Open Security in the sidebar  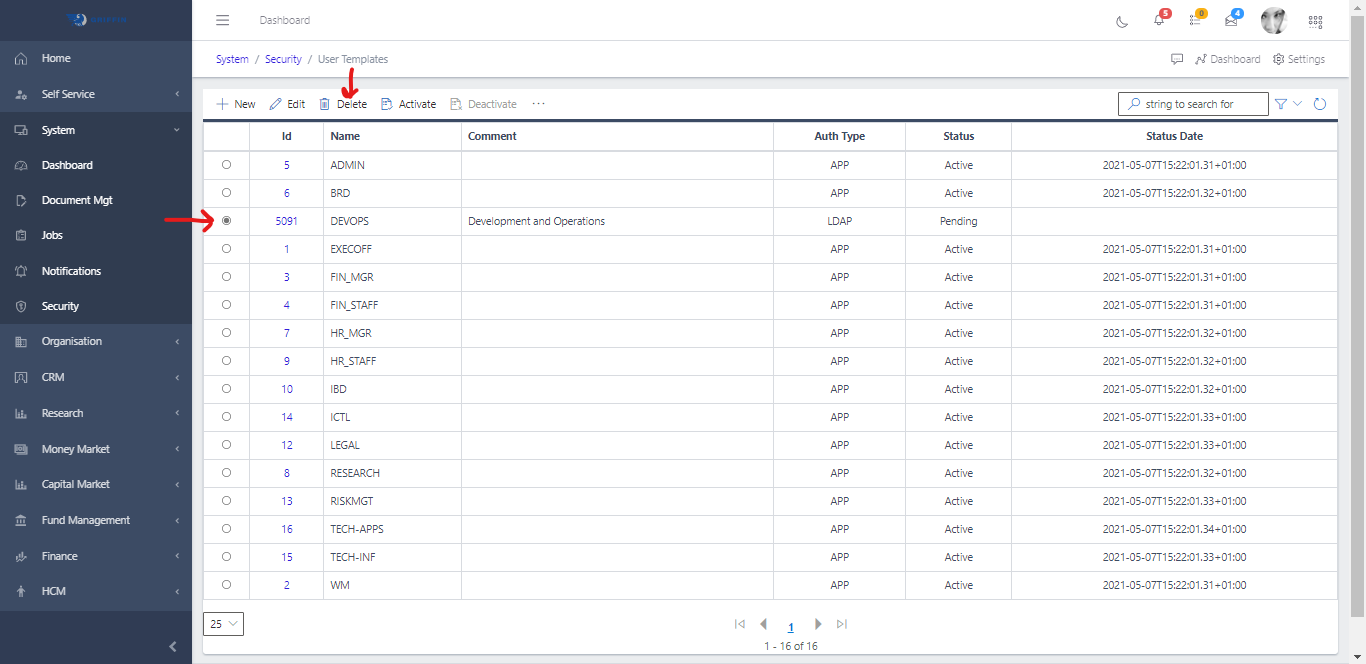(60, 306)
